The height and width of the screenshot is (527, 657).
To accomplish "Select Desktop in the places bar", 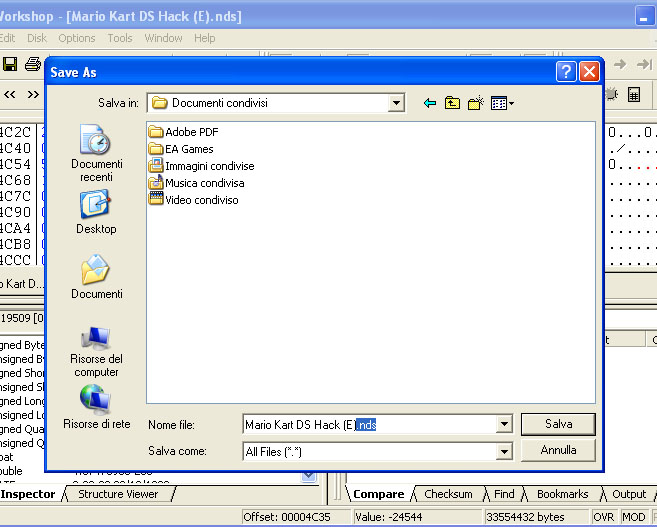I will tap(96, 212).
